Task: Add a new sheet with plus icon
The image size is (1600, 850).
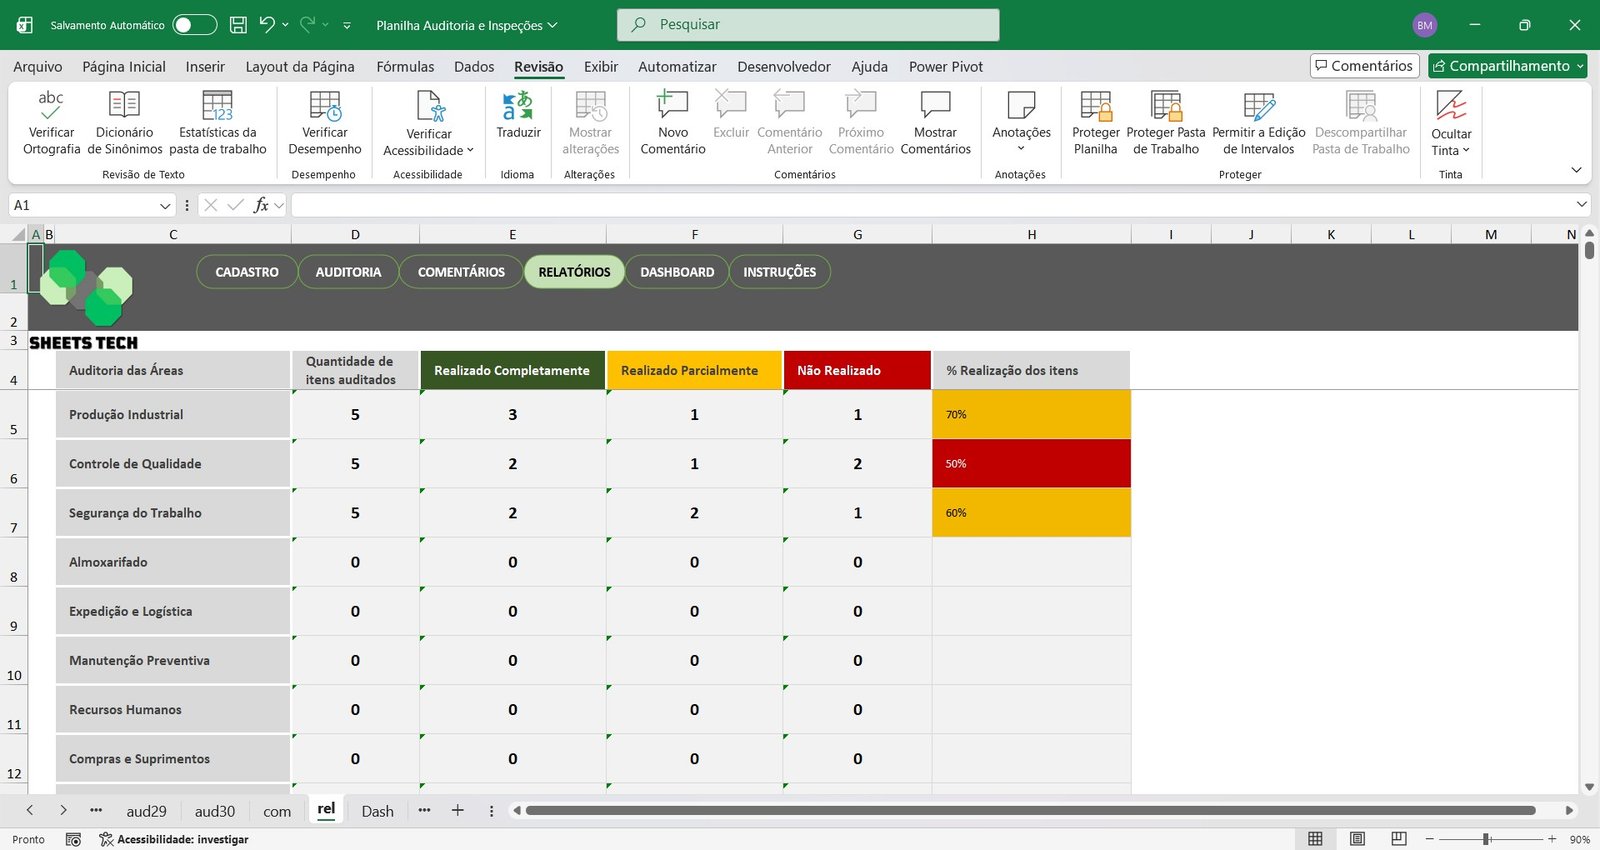Action: point(457,811)
